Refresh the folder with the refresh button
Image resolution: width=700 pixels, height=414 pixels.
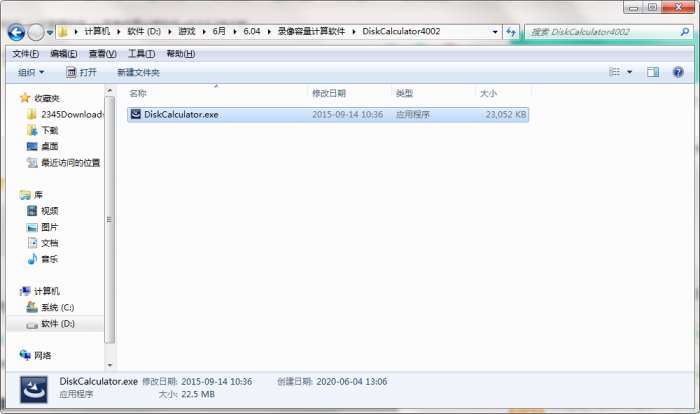click(511, 32)
